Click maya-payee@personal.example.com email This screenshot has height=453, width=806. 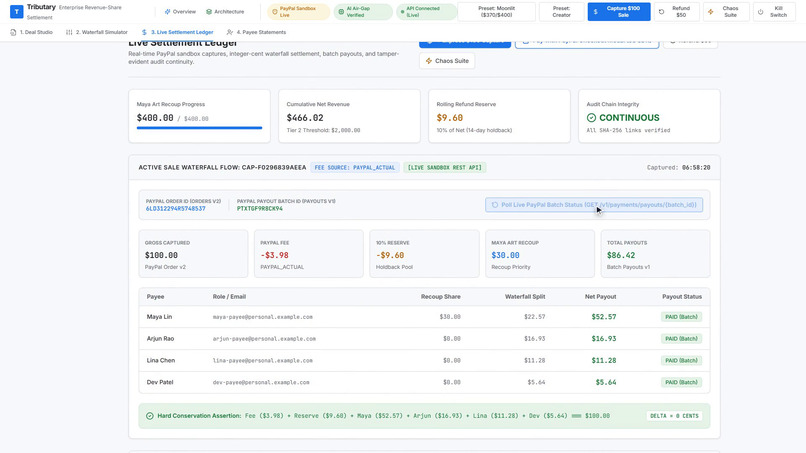pyautogui.click(x=263, y=317)
